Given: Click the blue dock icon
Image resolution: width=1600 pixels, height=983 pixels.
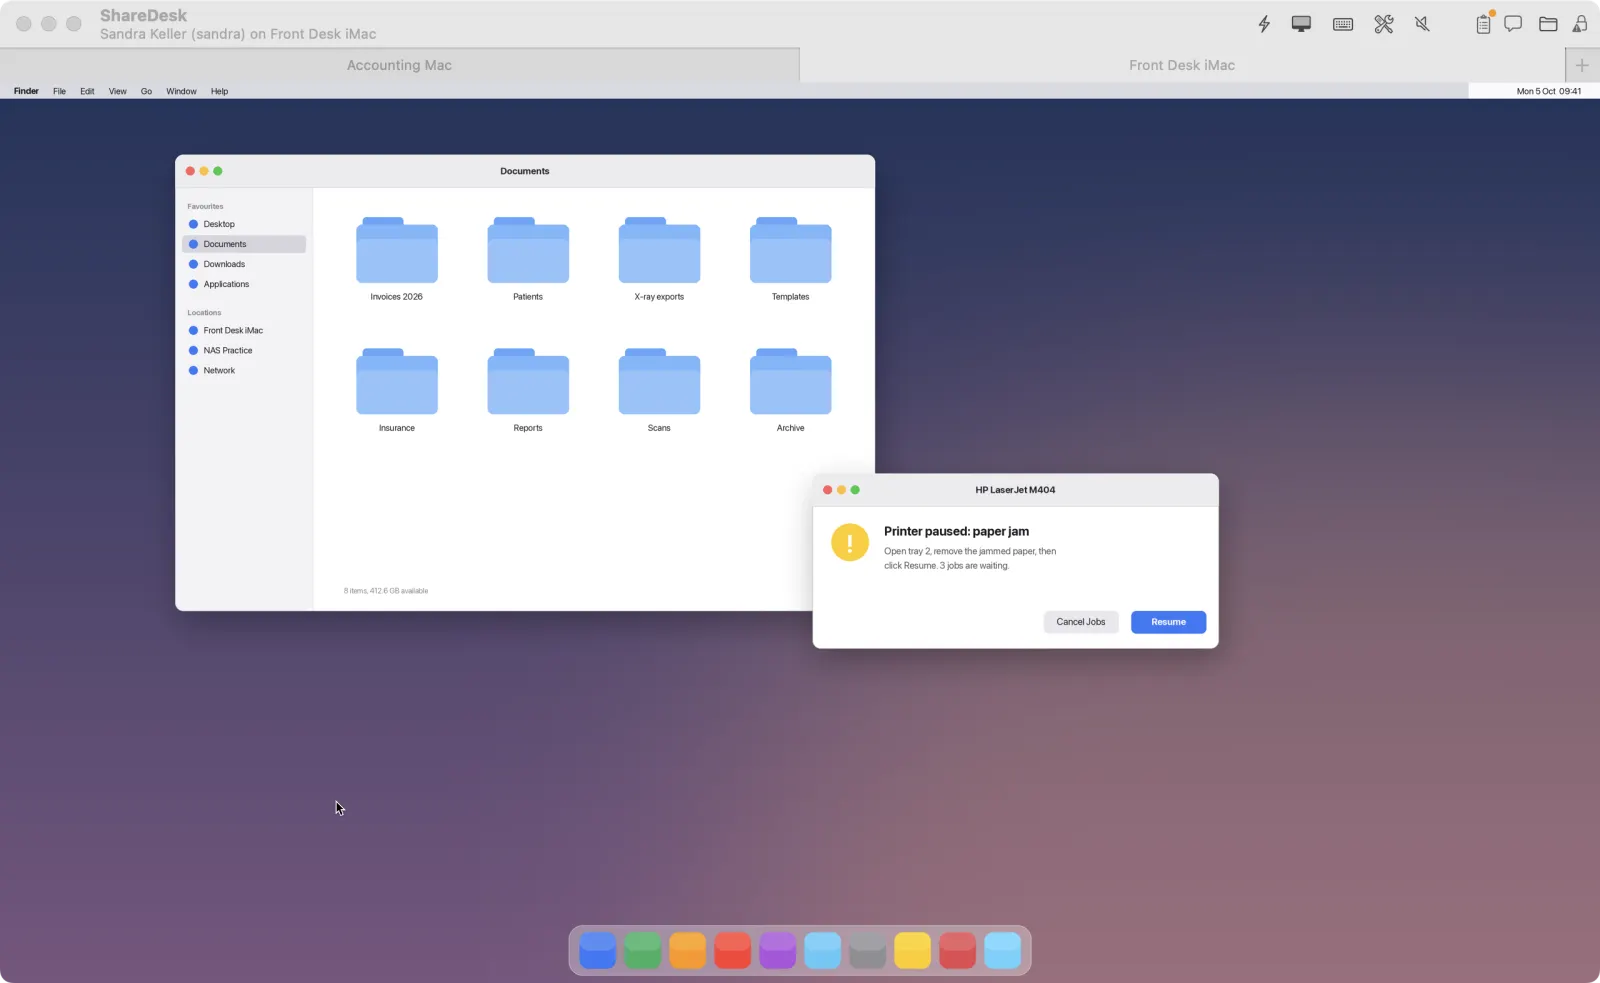Looking at the screenshot, I should (x=597, y=950).
